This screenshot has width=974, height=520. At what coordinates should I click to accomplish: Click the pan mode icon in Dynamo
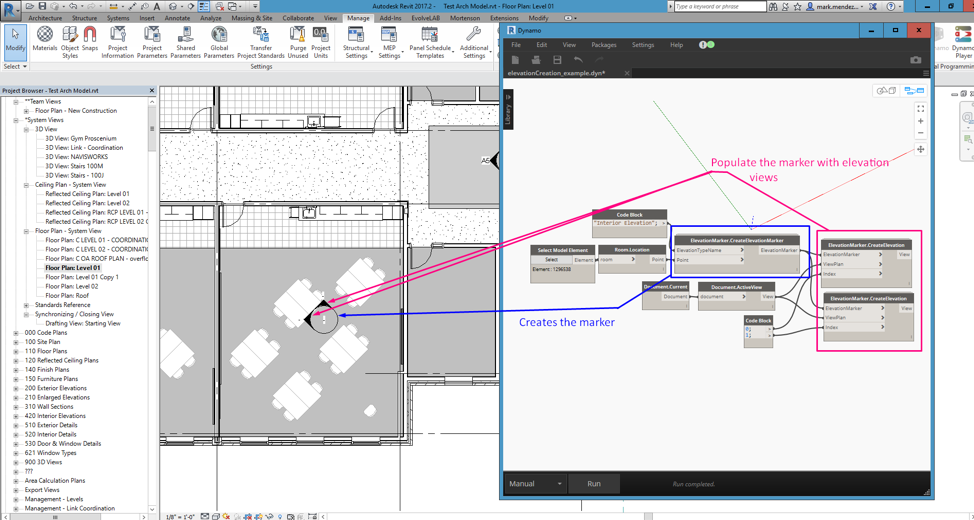pyautogui.click(x=921, y=149)
